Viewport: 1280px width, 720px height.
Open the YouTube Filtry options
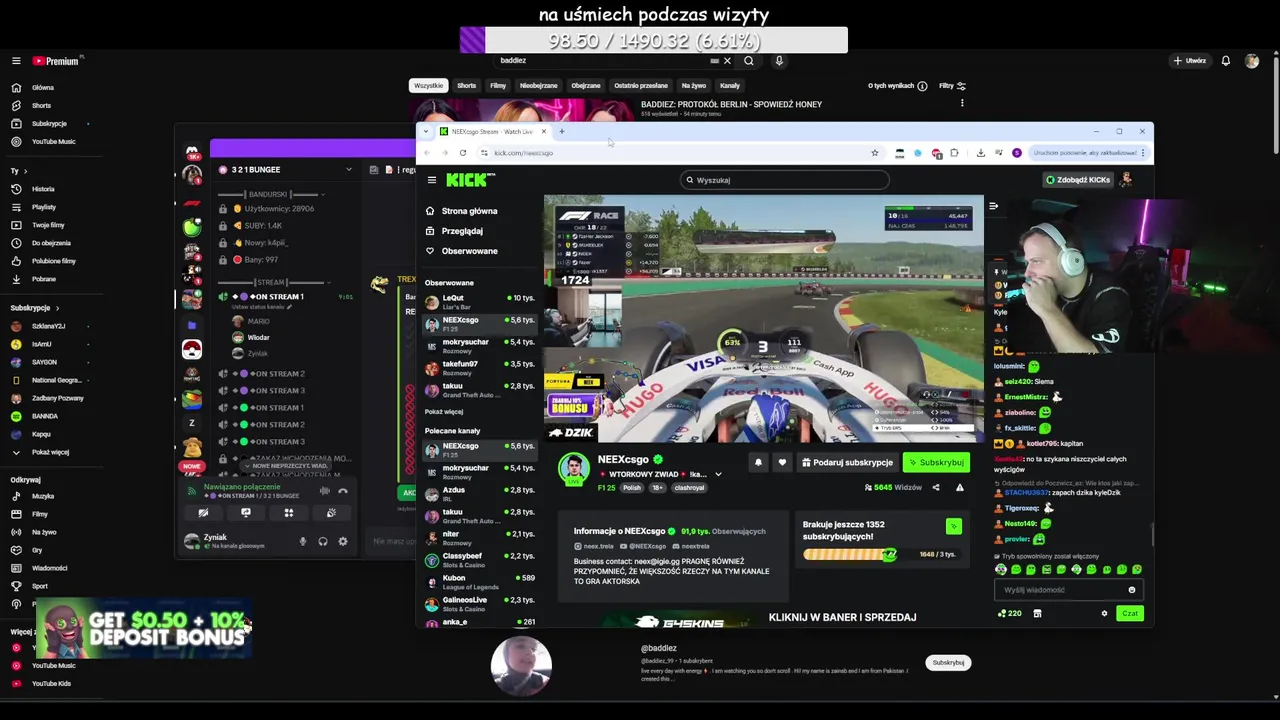pos(952,86)
